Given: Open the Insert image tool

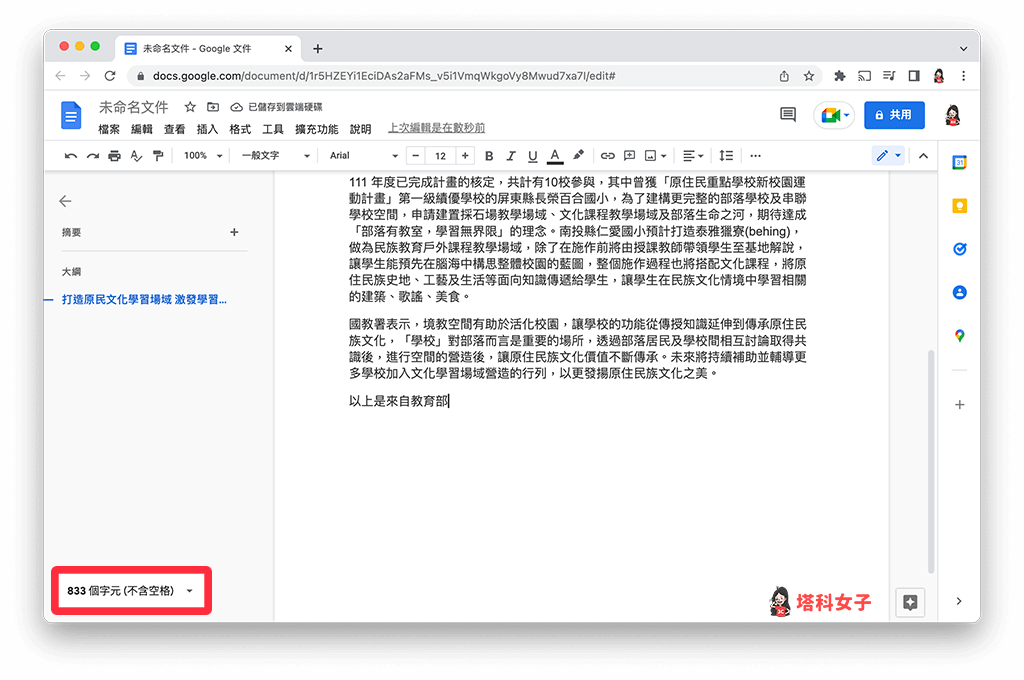Looking at the screenshot, I should point(652,155).
